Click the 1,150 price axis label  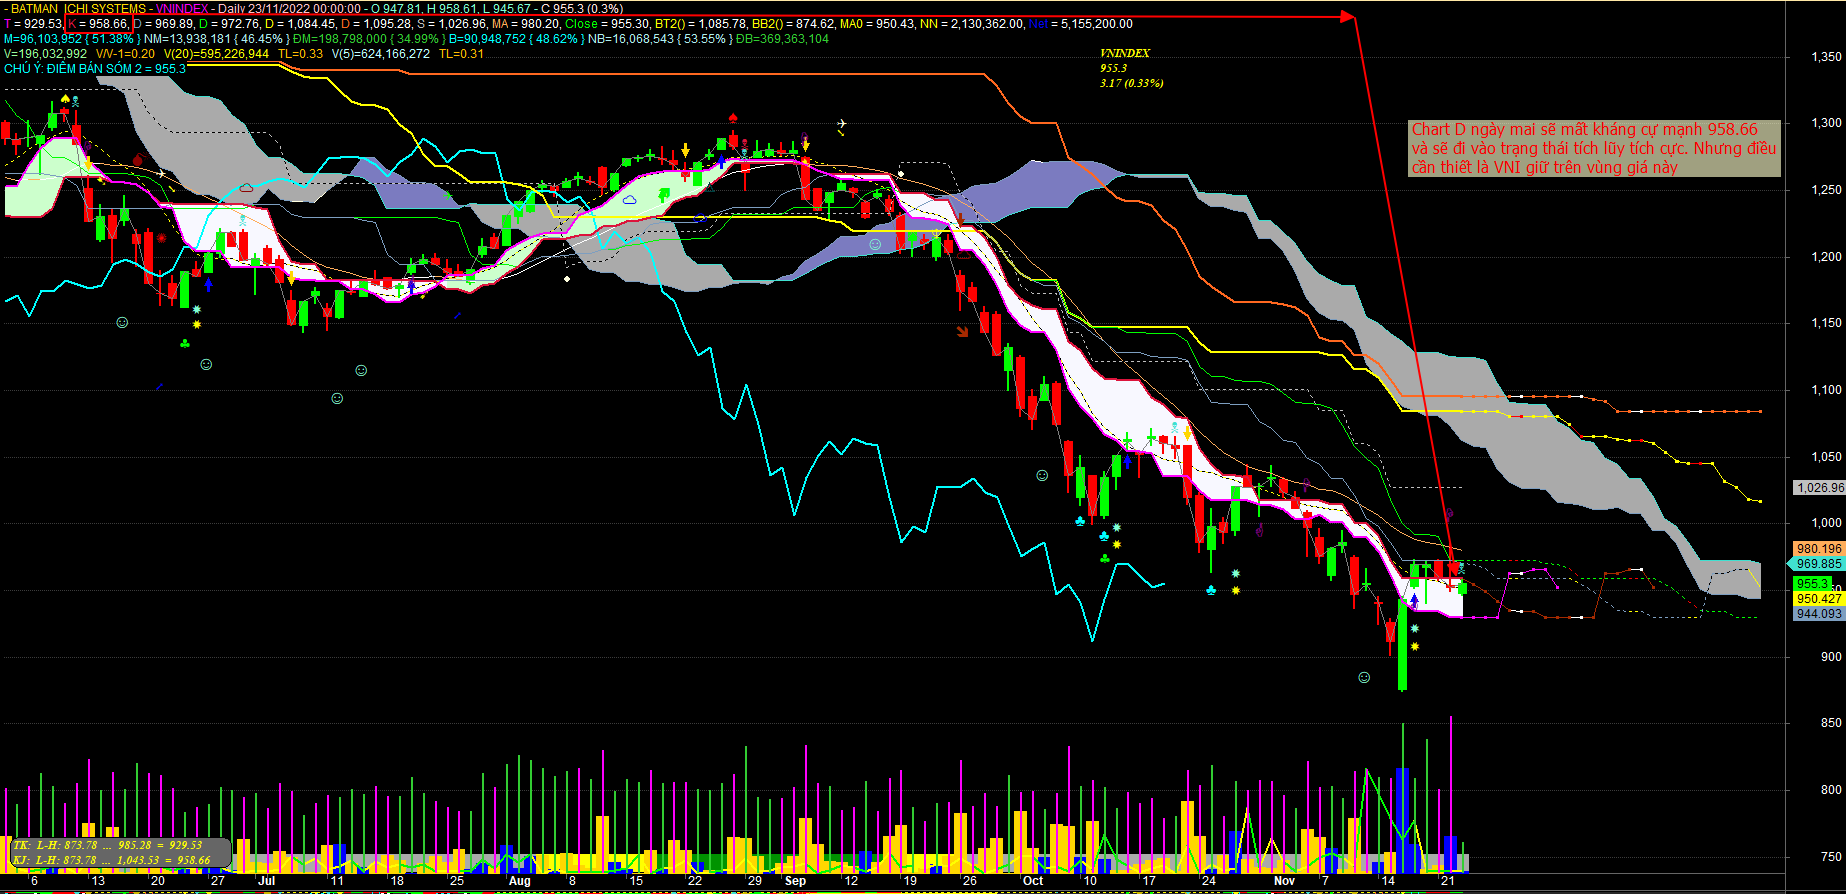click(x=1827, y=323)
